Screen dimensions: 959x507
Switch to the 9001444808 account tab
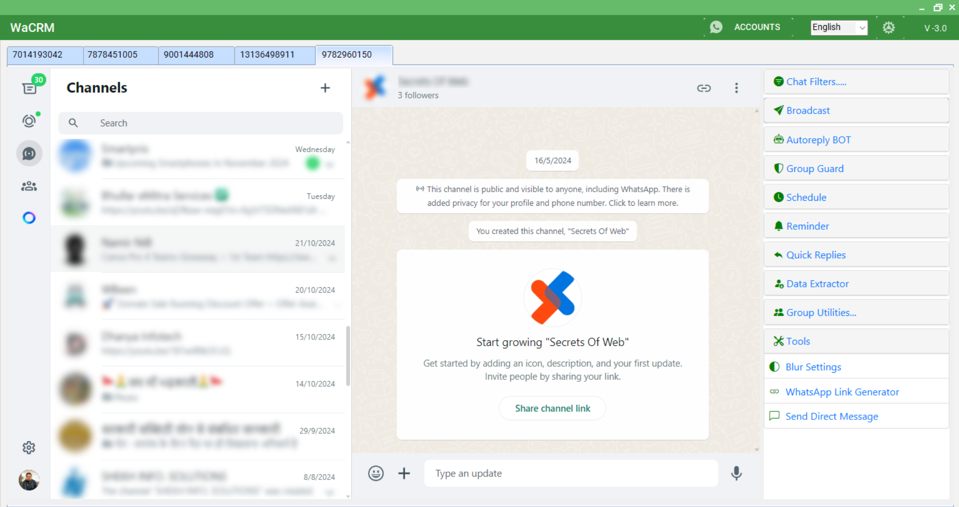click(x=188, y=54)
